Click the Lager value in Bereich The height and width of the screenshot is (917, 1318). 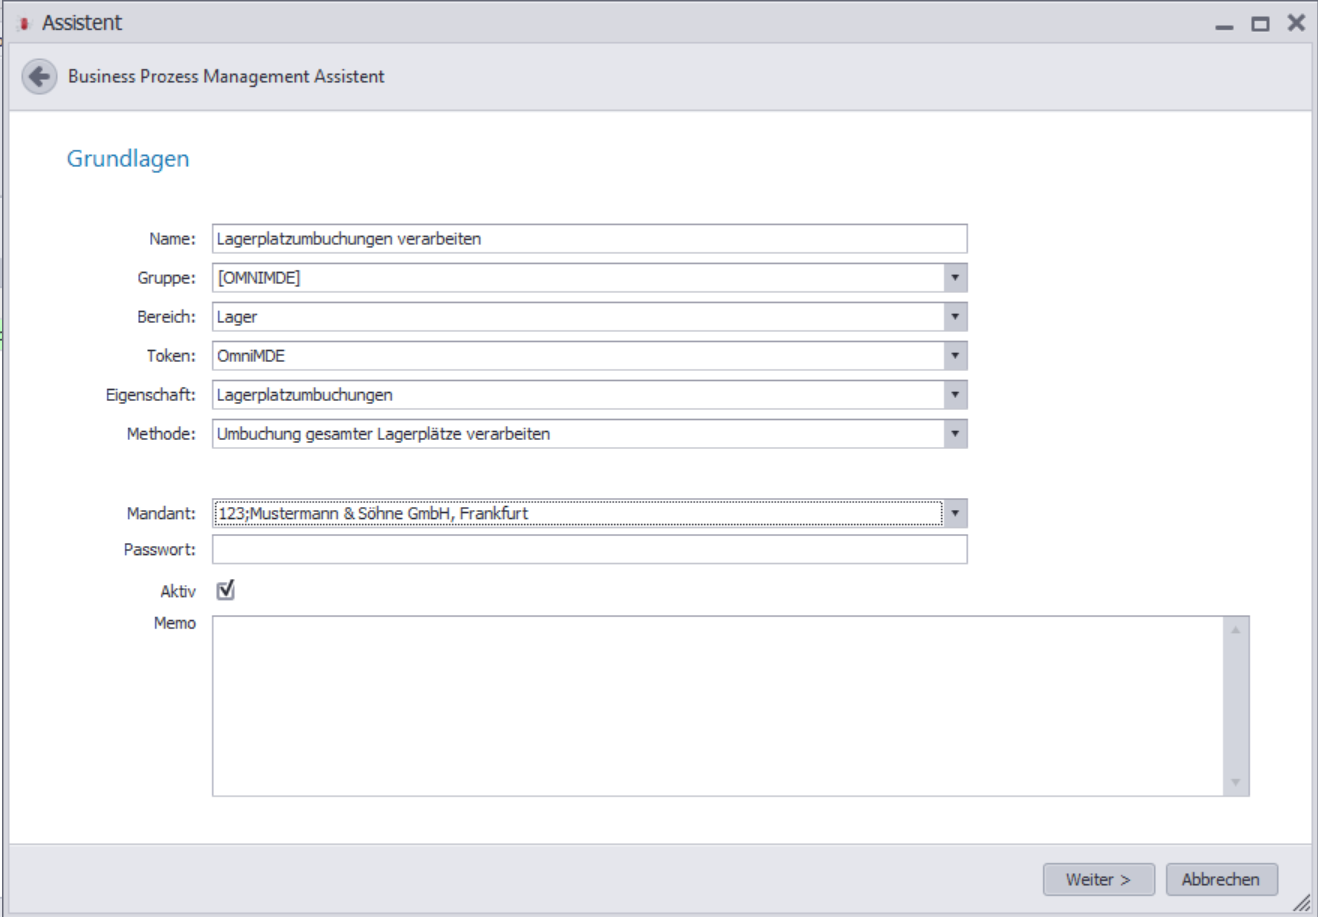(x=237, y=317)
